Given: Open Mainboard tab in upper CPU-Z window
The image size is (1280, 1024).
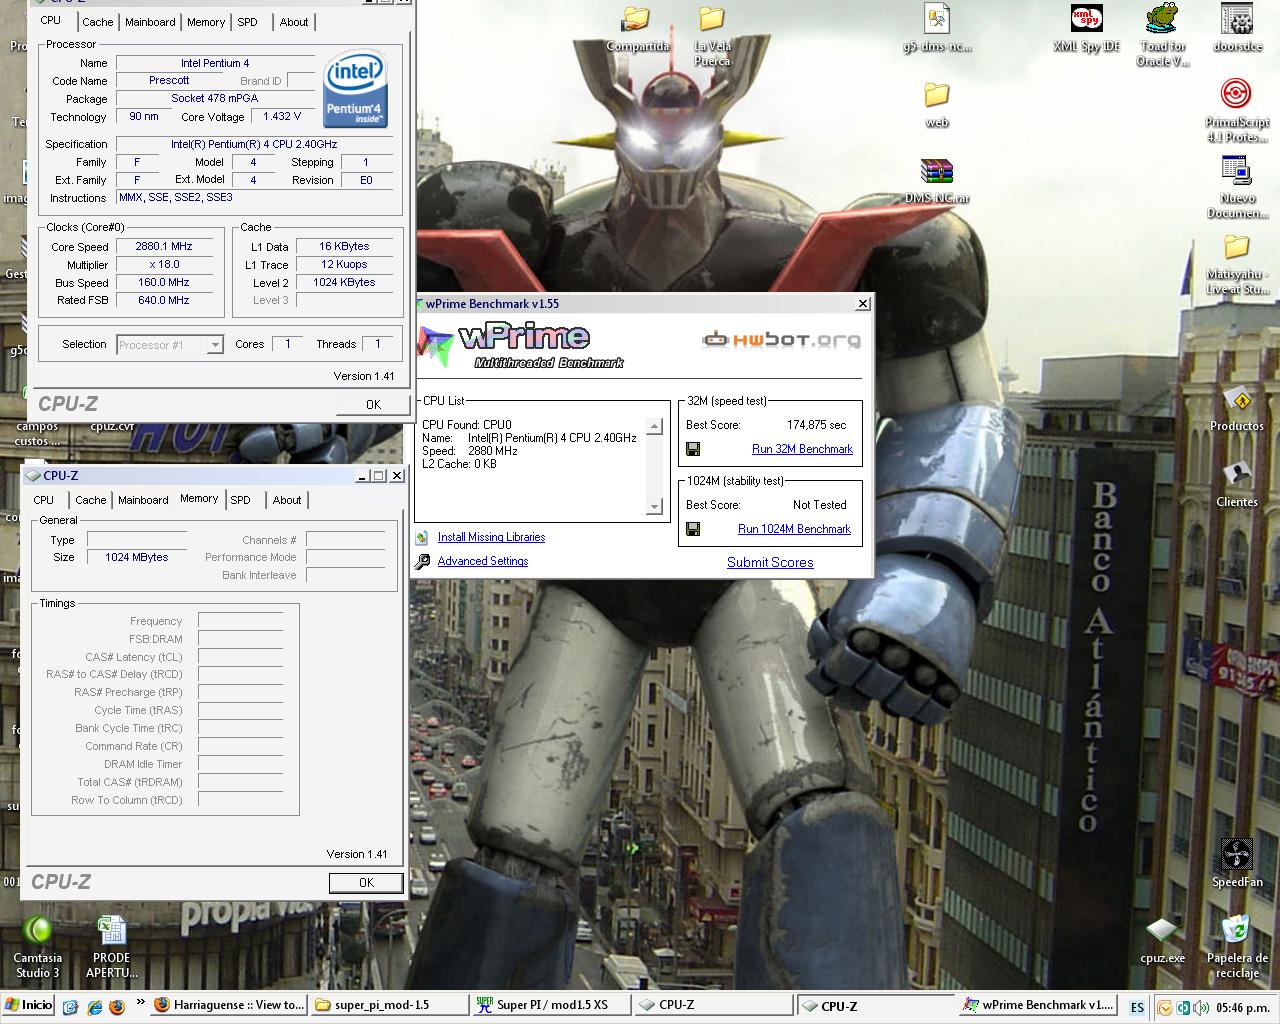Looking at the screenshot, I should click(x=150, y=21).
